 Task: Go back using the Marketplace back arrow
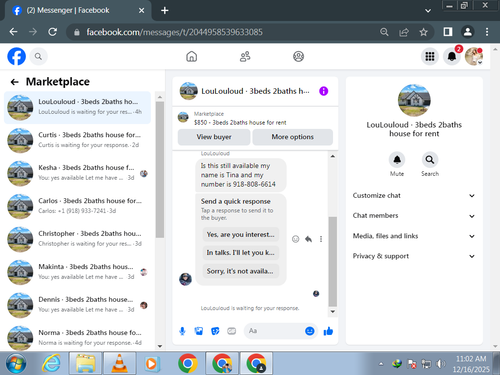pos(14,82)
